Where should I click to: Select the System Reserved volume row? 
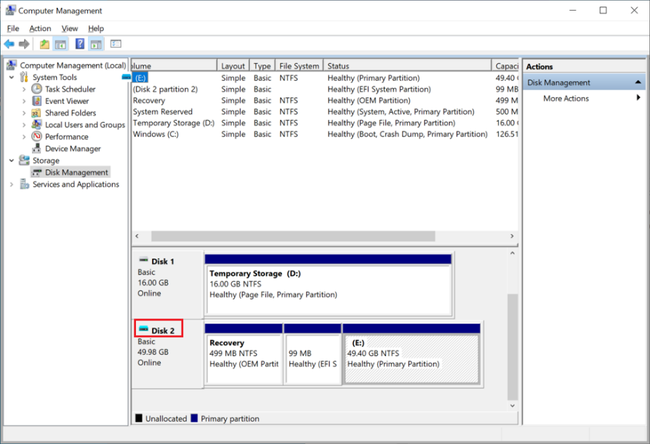[325, 112]
